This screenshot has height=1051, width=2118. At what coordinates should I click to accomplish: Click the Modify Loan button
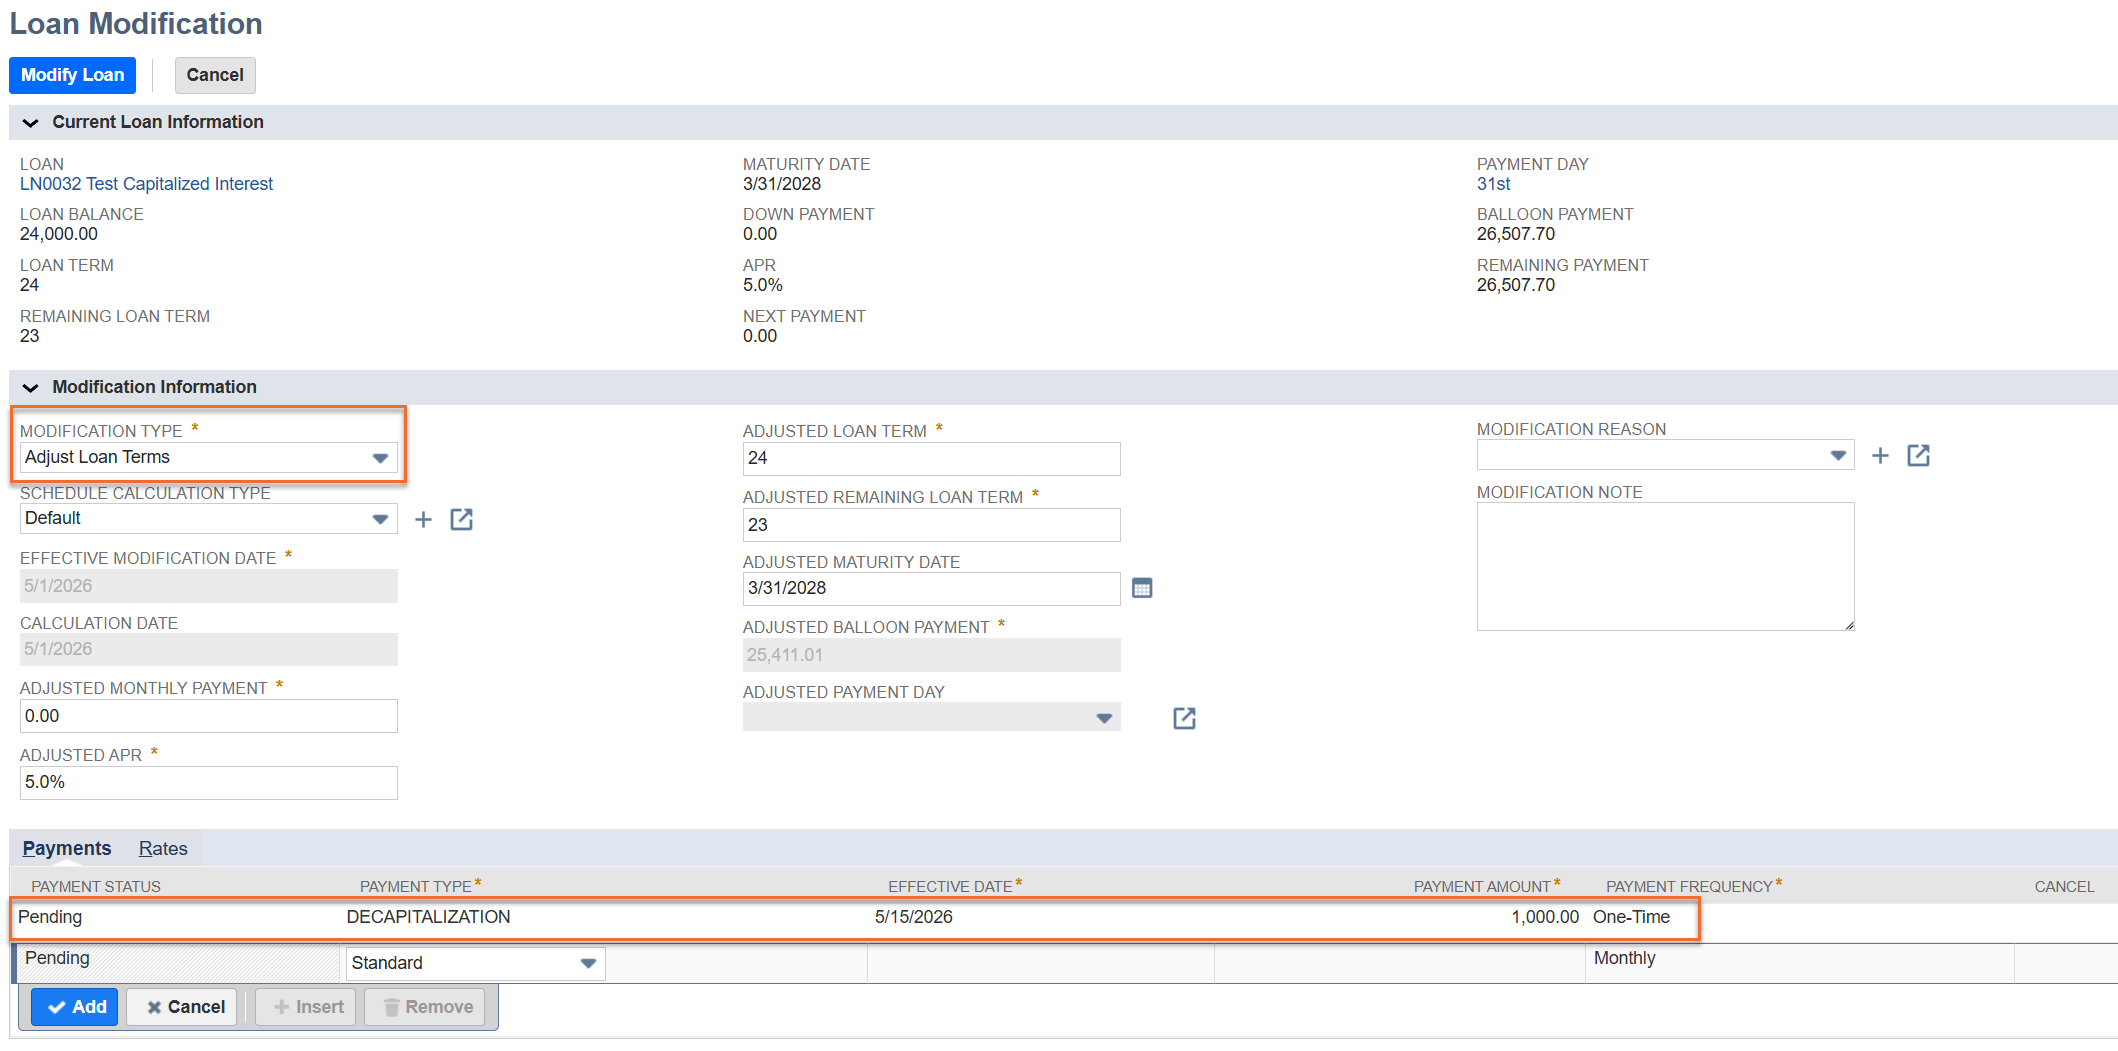point(72,75)
